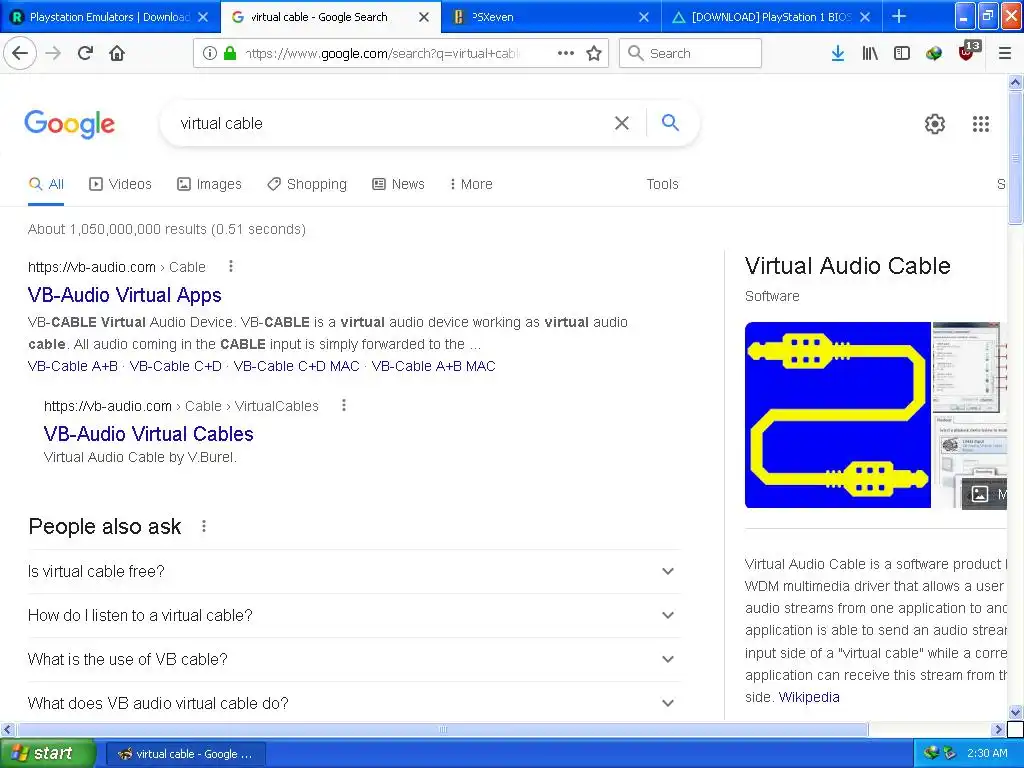The width and height of the screenshot is (1024, 768).
Task: Open the Firefox downloads arrow
Action: coord(838,53)
